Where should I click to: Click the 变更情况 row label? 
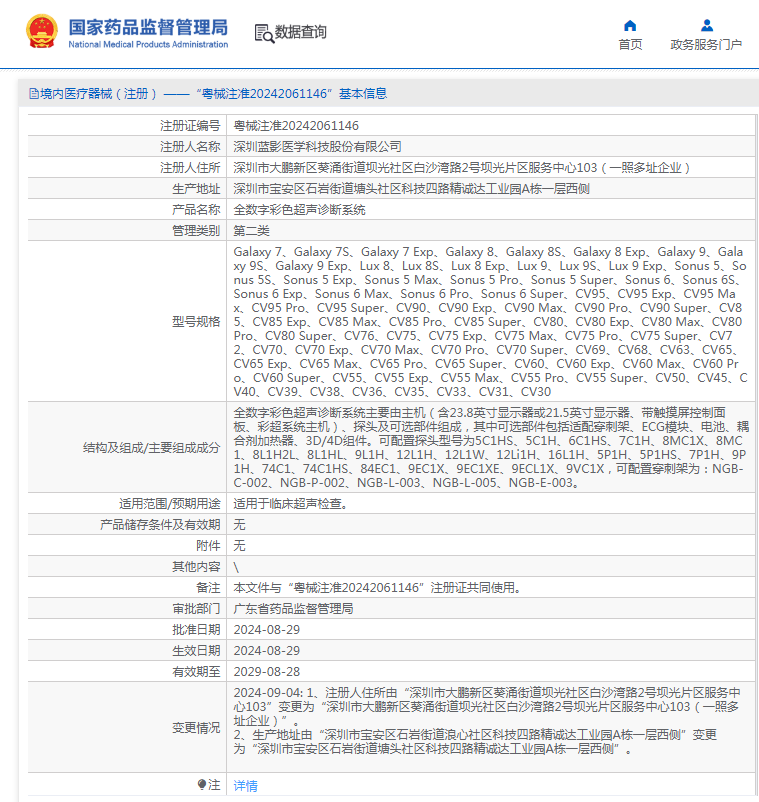tap(195, 727)
